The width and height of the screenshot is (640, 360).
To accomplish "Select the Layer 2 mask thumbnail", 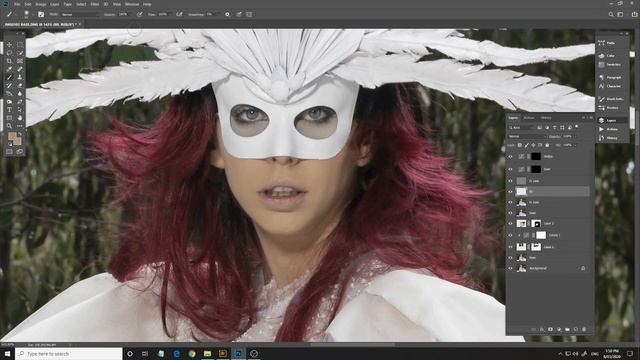I will tap(536, 223).
